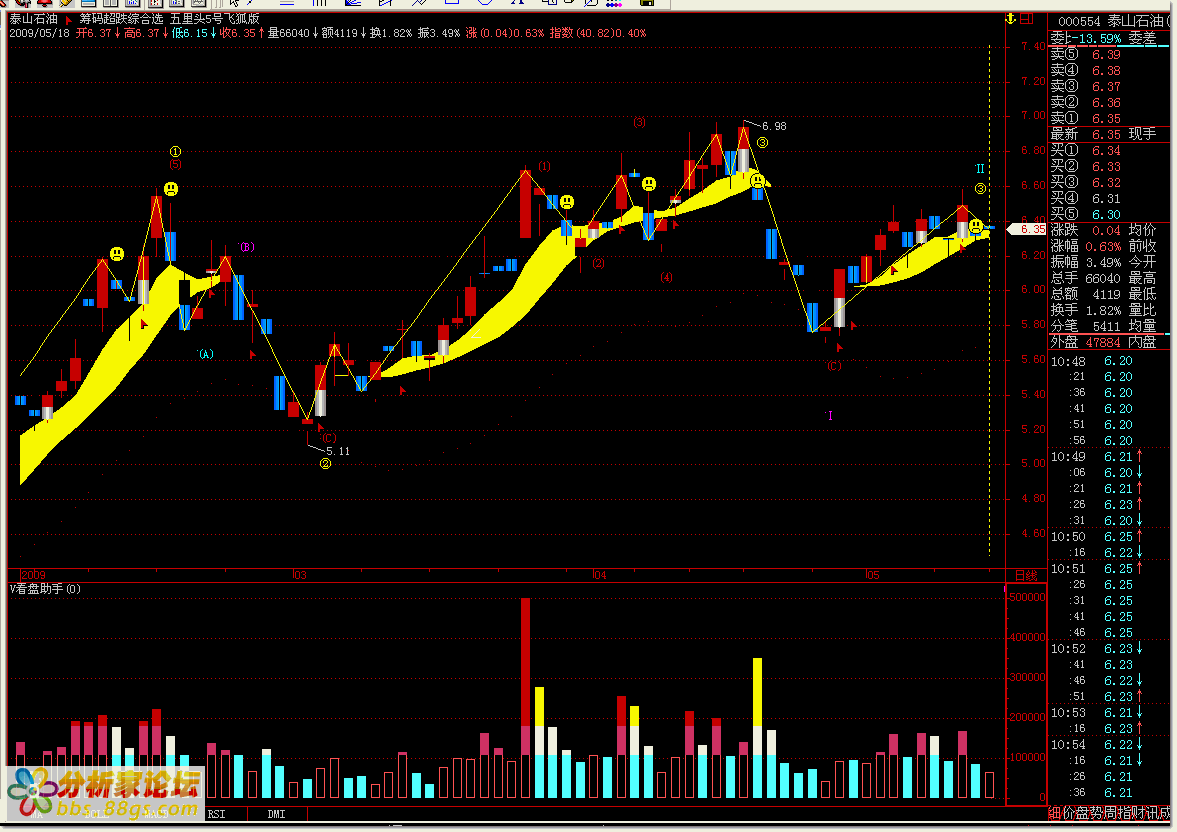
Task: Click the 泰山石油 stock name at top-left
Action: click(x=33, y=20)
